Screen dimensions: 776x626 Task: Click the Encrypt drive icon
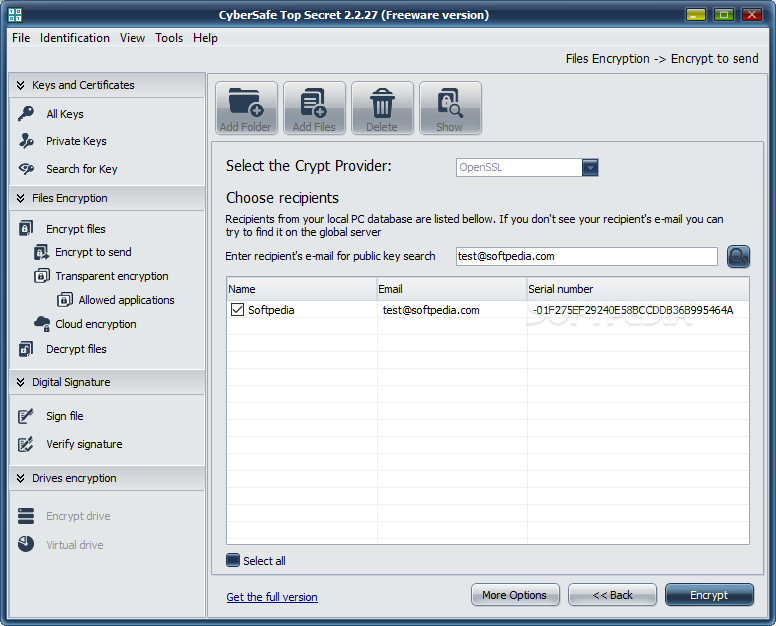[26, 516]
